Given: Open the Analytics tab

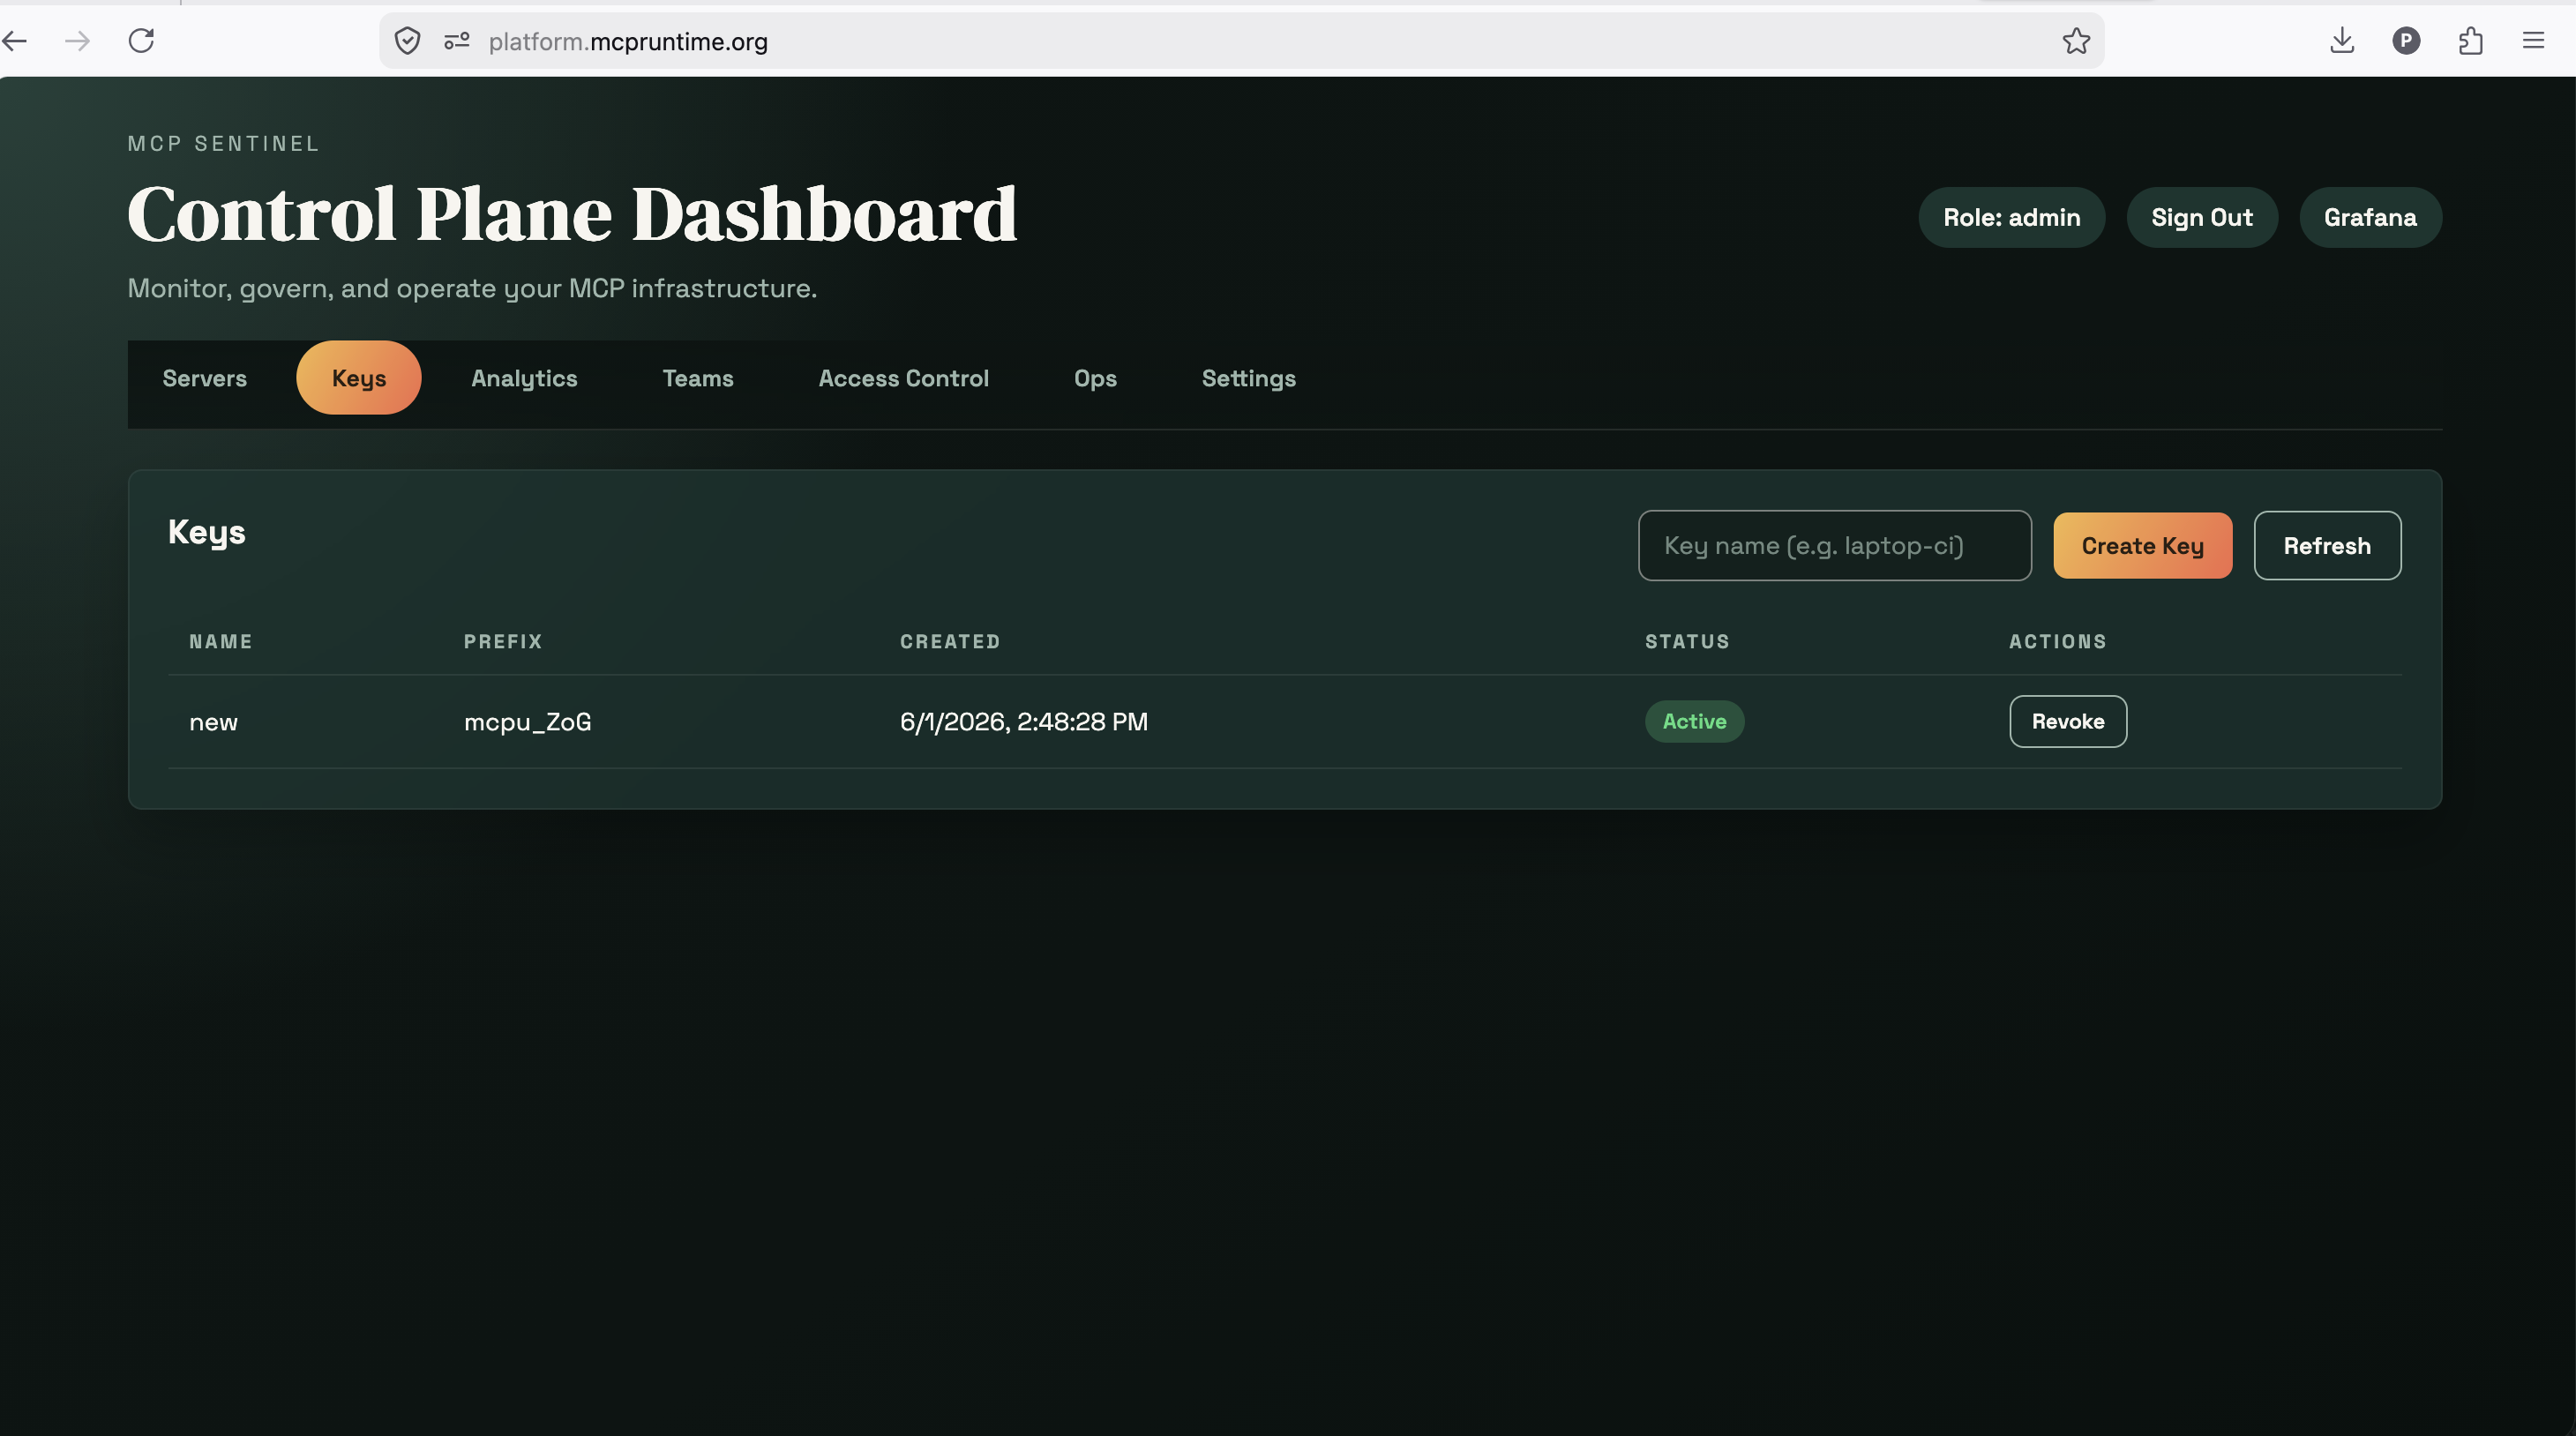Looking at the screenshot, I should coord(524,378).
